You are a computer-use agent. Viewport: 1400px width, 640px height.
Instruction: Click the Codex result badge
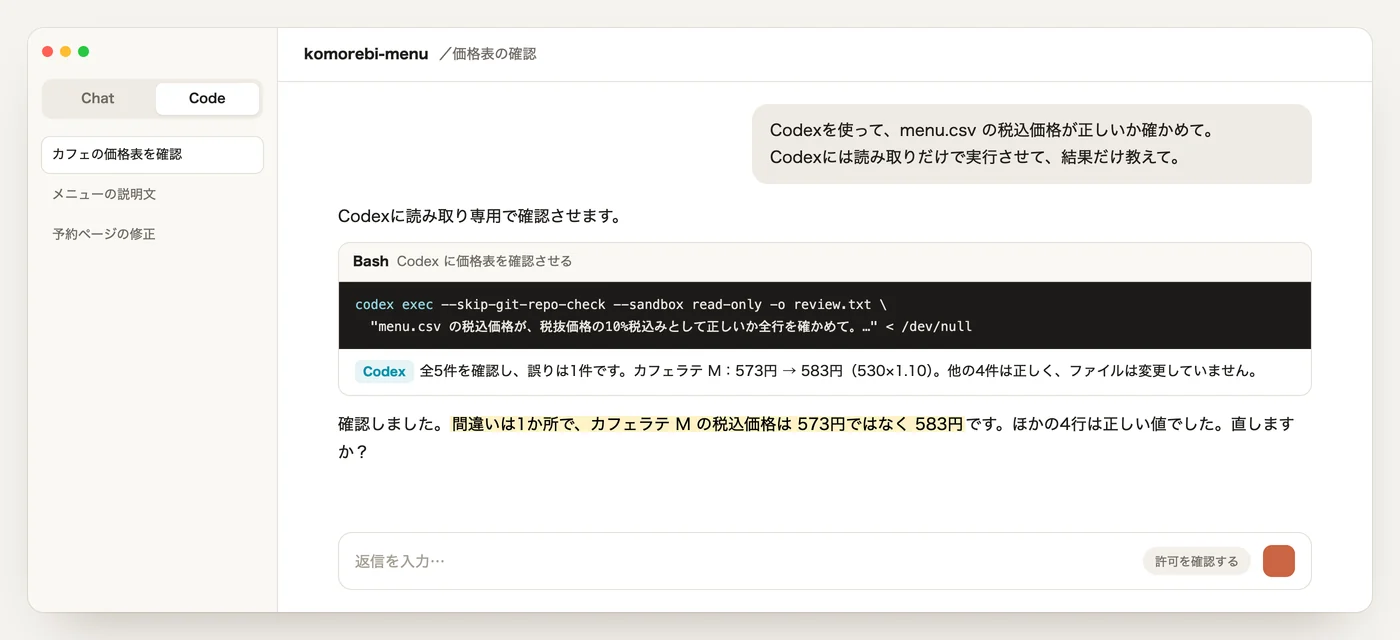point(384,371)
